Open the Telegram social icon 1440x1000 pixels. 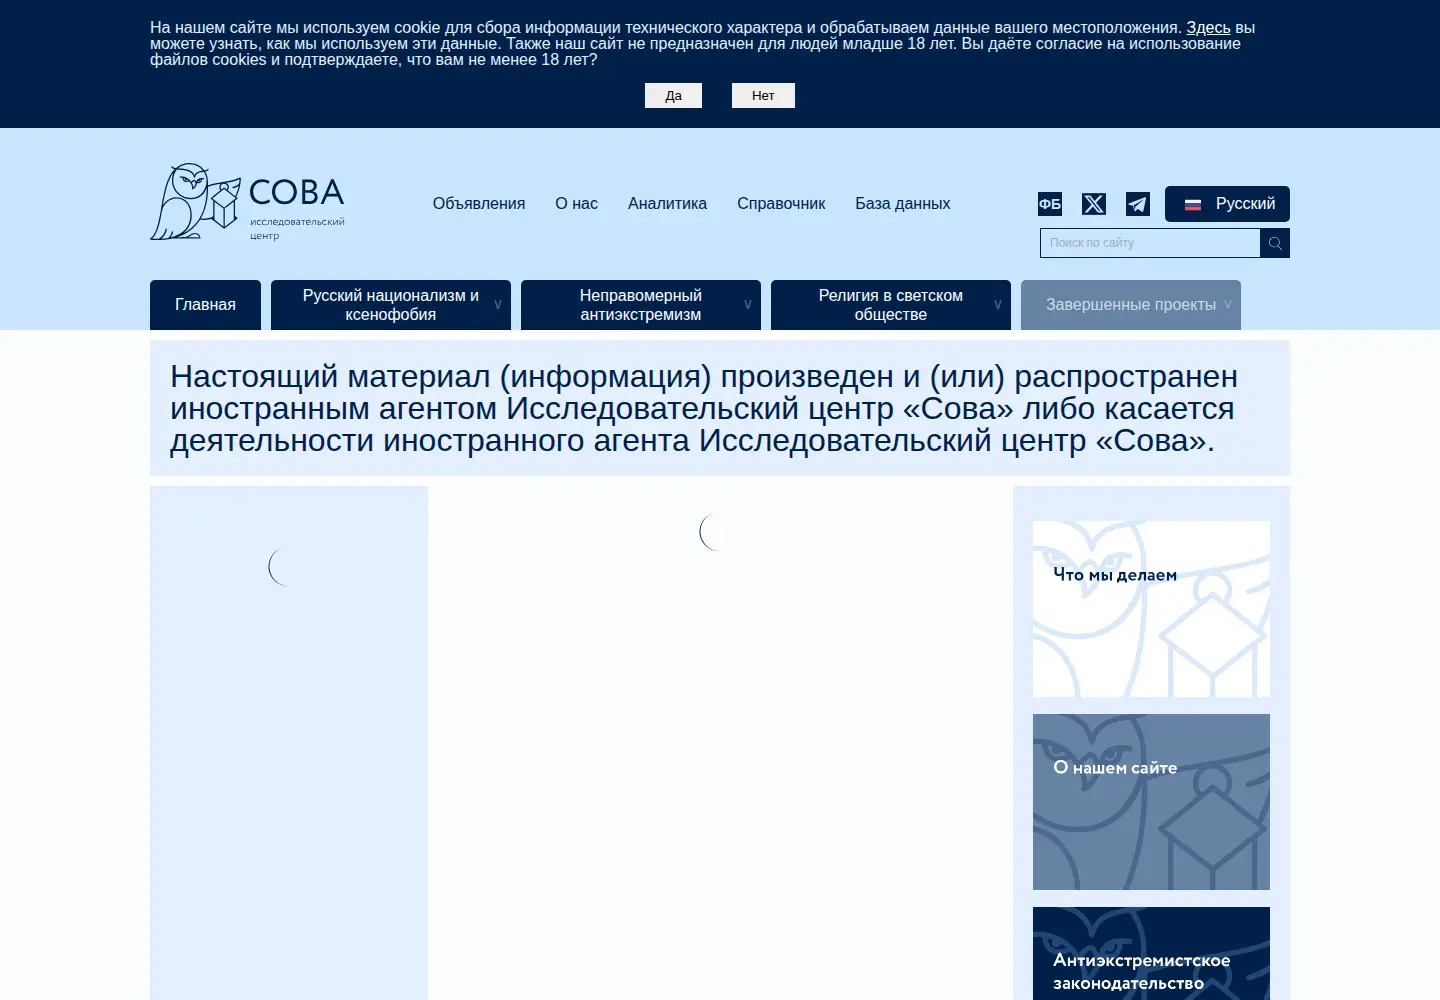coord(1138,204)
